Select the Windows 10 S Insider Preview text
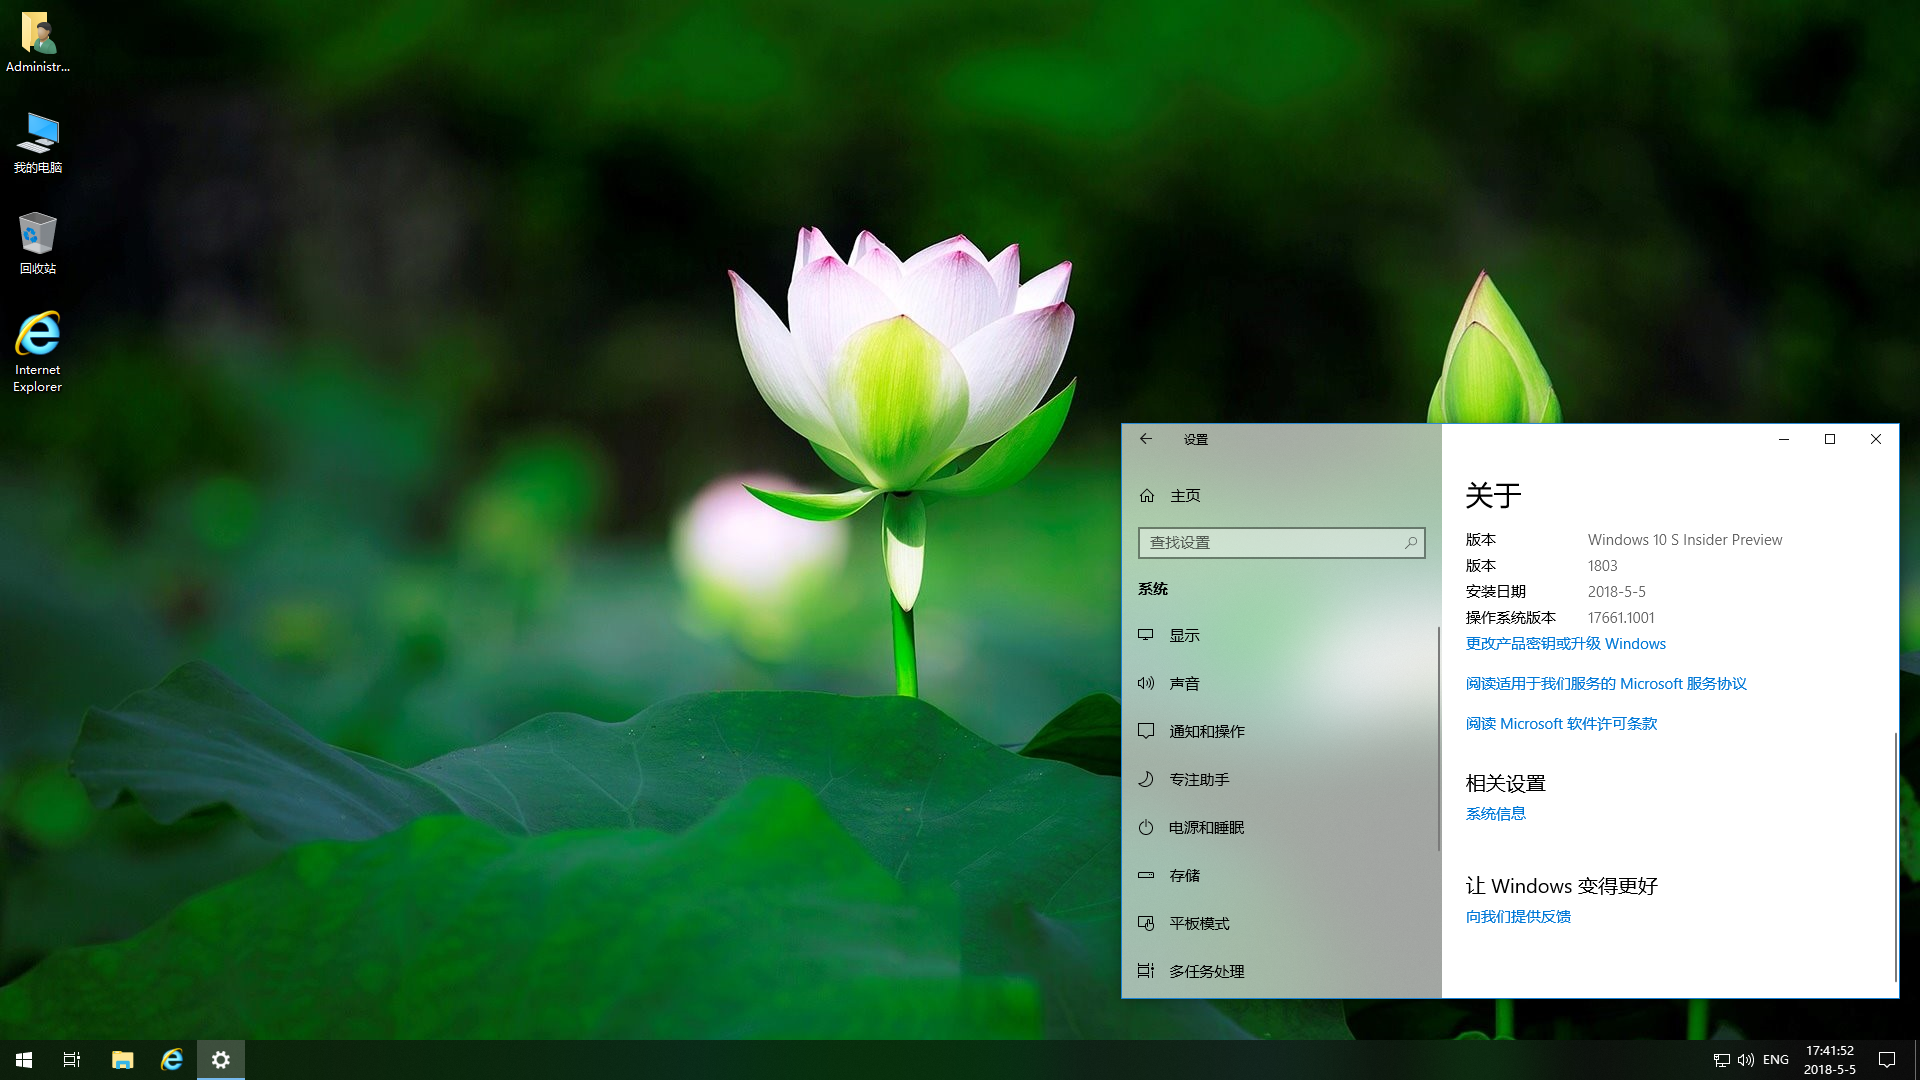Screen dimensions: 1920x1080 coord(1685,540)
